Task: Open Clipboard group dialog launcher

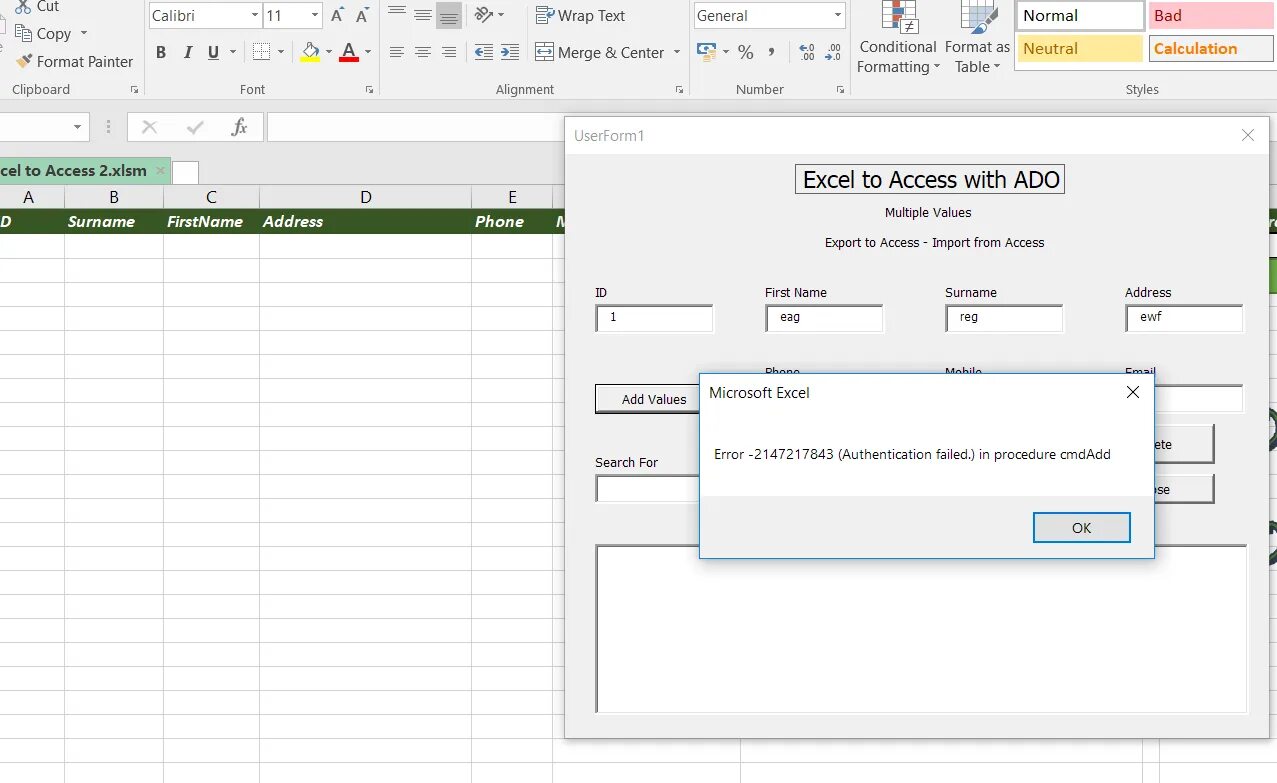Action: [134, 89]
